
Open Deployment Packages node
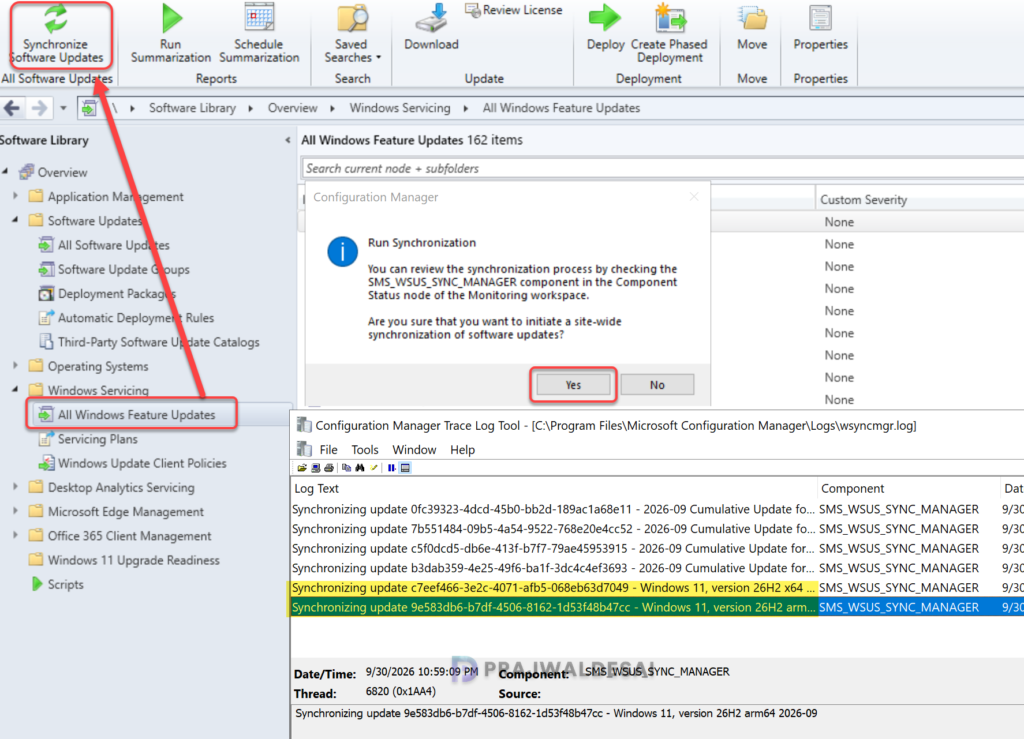(116, 294)
